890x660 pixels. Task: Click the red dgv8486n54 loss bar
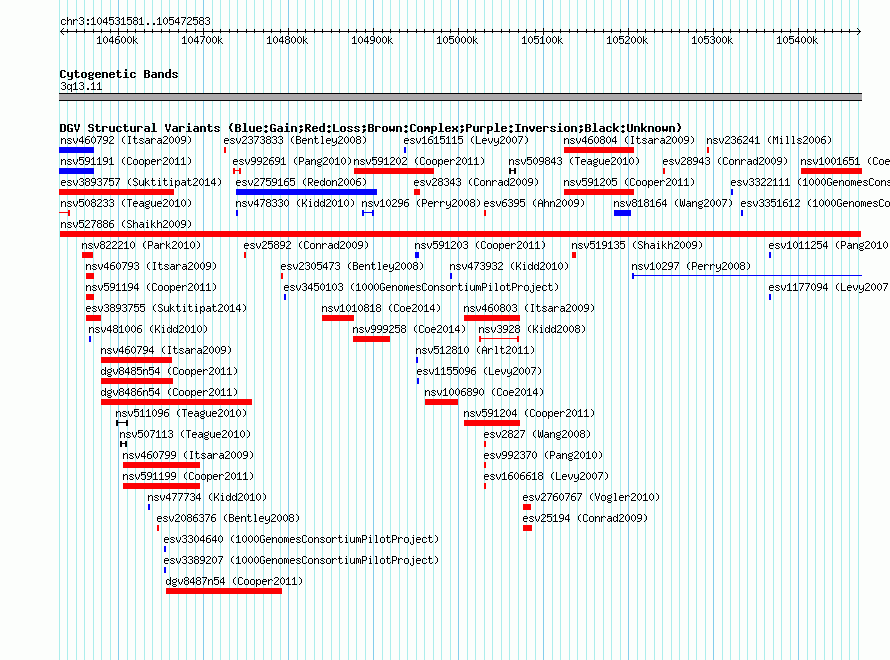tap(177, 402)
